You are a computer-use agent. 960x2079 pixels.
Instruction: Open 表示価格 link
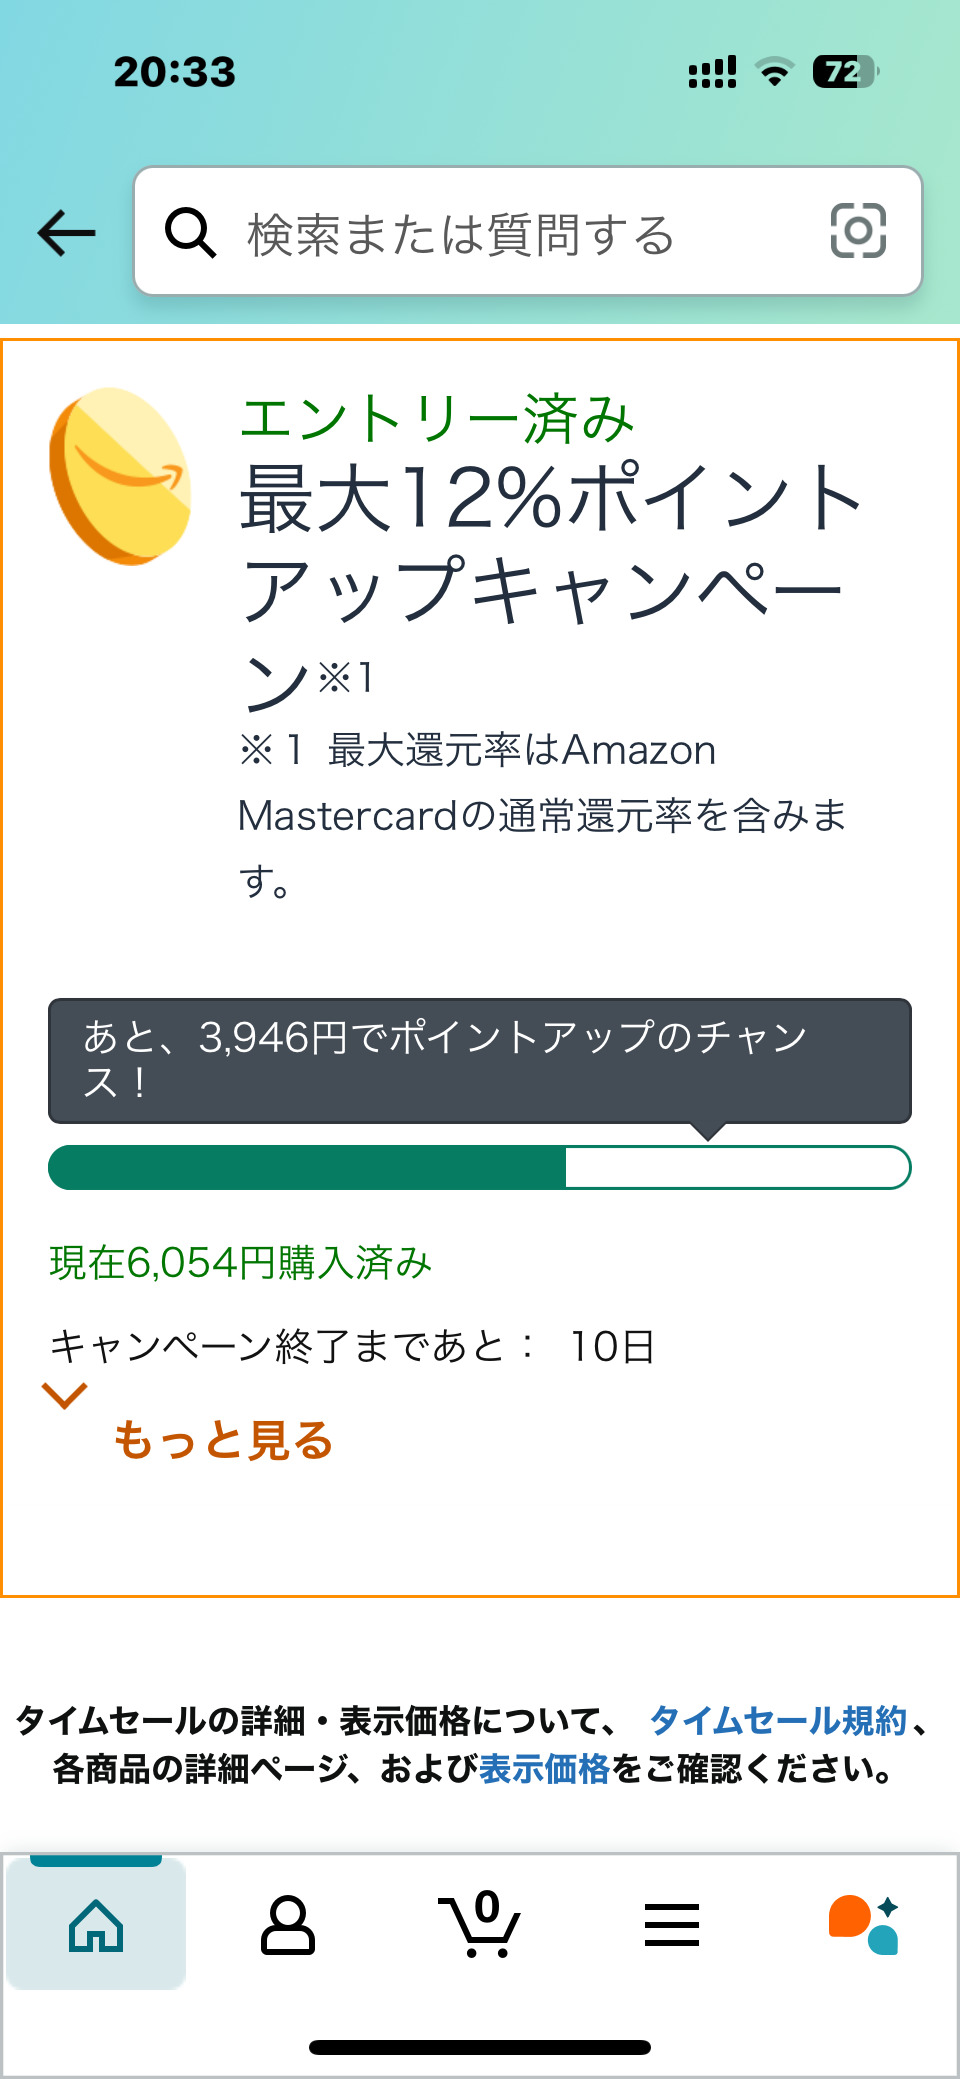544,1769
